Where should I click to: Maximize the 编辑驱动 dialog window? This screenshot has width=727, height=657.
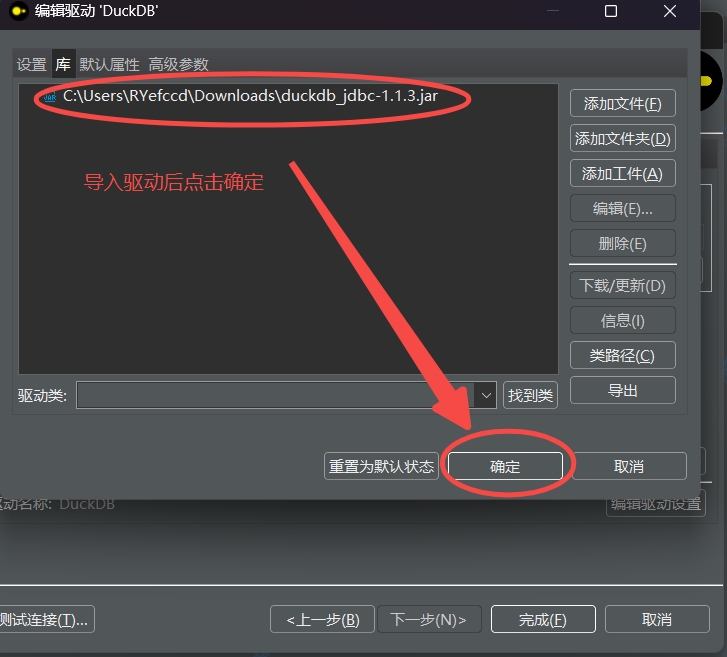tap(611, 11)
